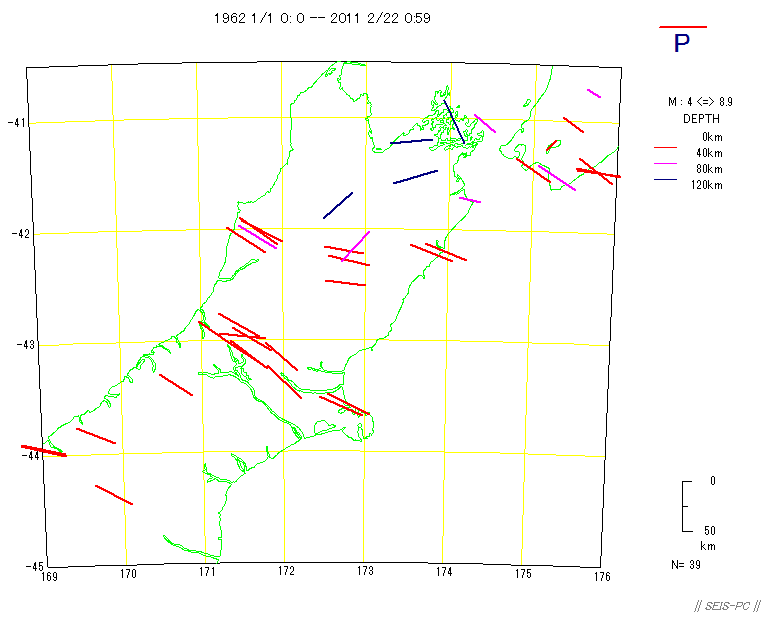The image size is (783, 618).
Task: Click the "km" unit under the scale bar
Action: coord(708,546)
